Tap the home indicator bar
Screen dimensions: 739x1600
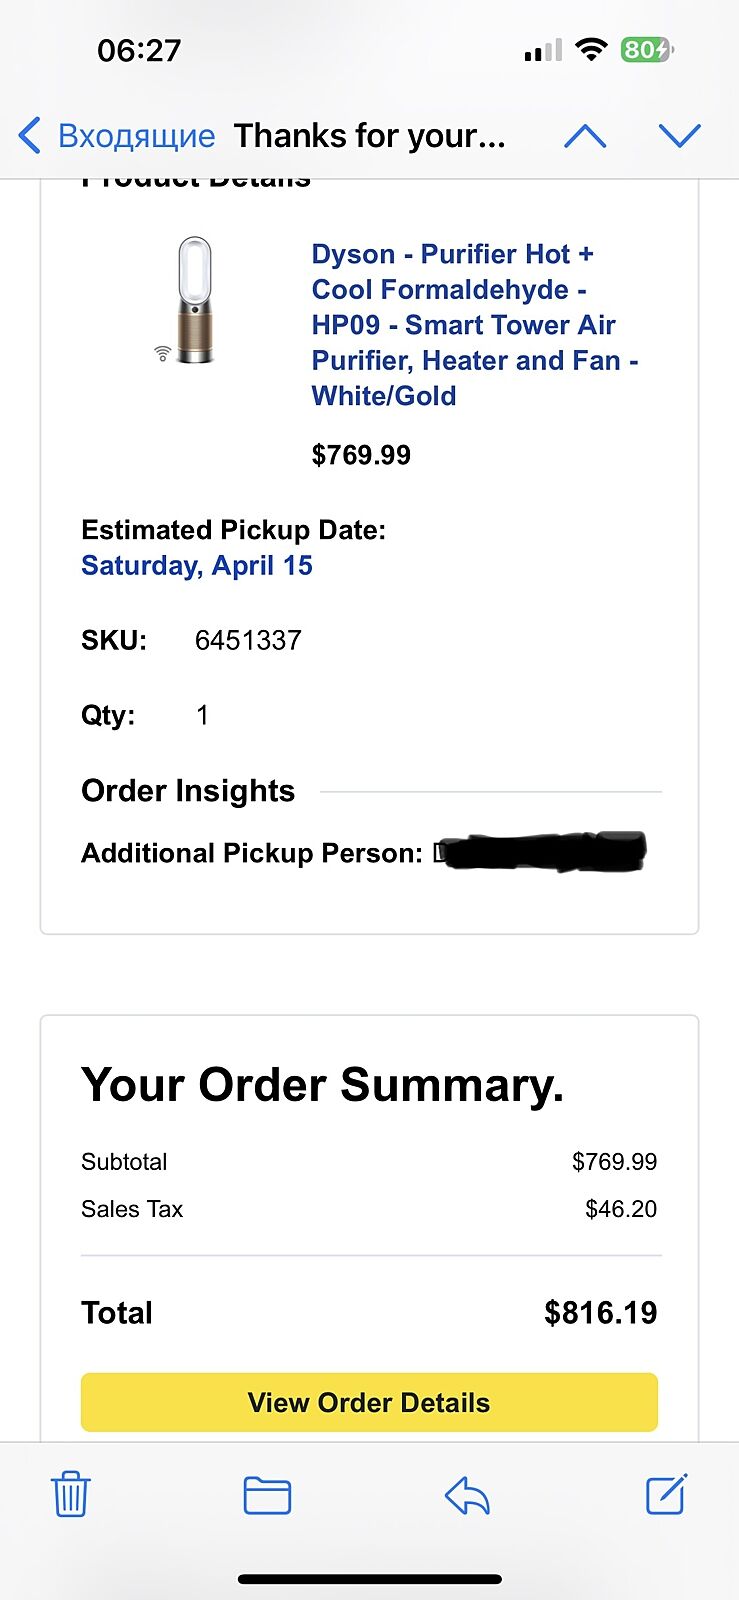click(x=369, y=1579)
